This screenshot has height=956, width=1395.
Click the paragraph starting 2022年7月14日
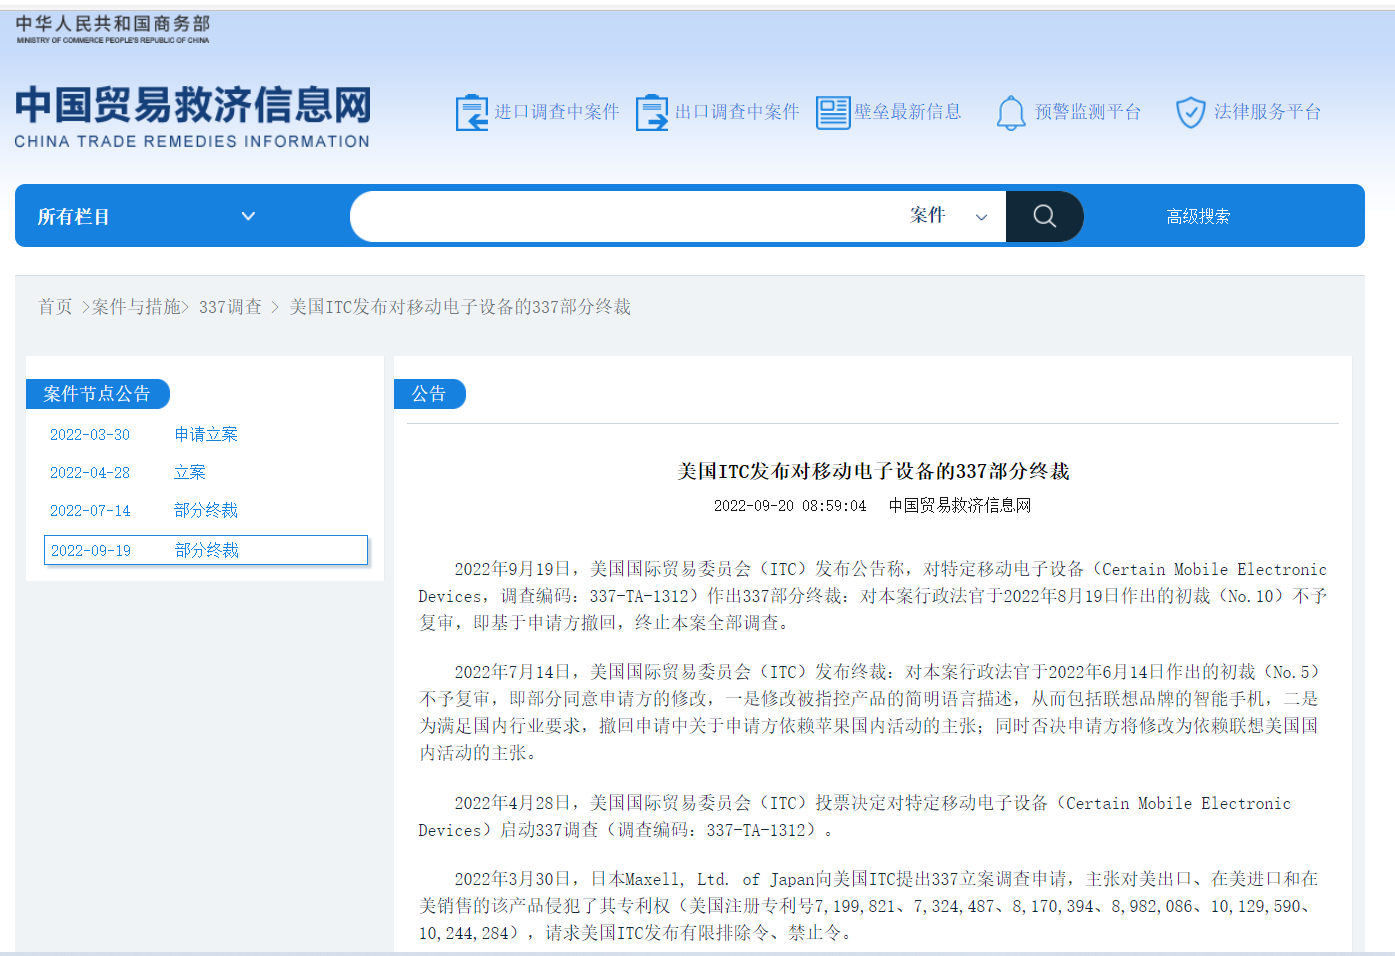tap(869, 712)
